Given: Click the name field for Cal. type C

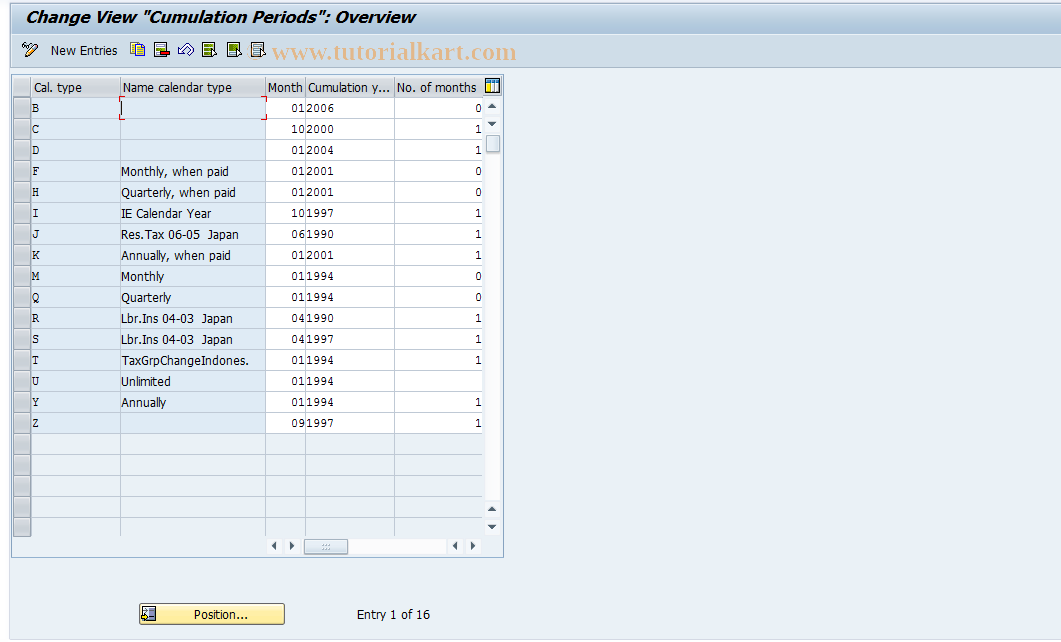Looking at the screenshot, I should 193,129.
